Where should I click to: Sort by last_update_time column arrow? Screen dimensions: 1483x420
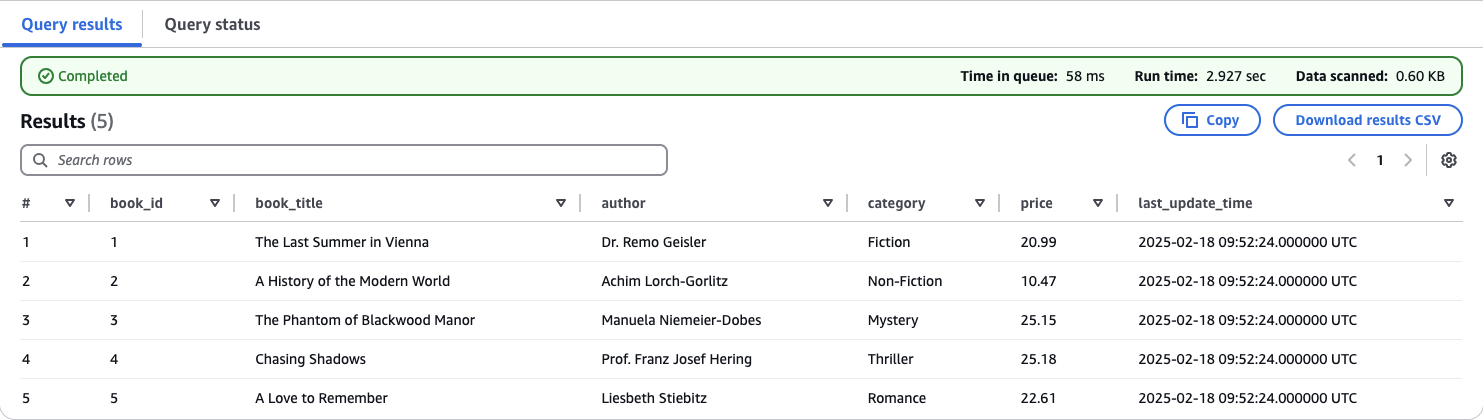click(1449, 203)
